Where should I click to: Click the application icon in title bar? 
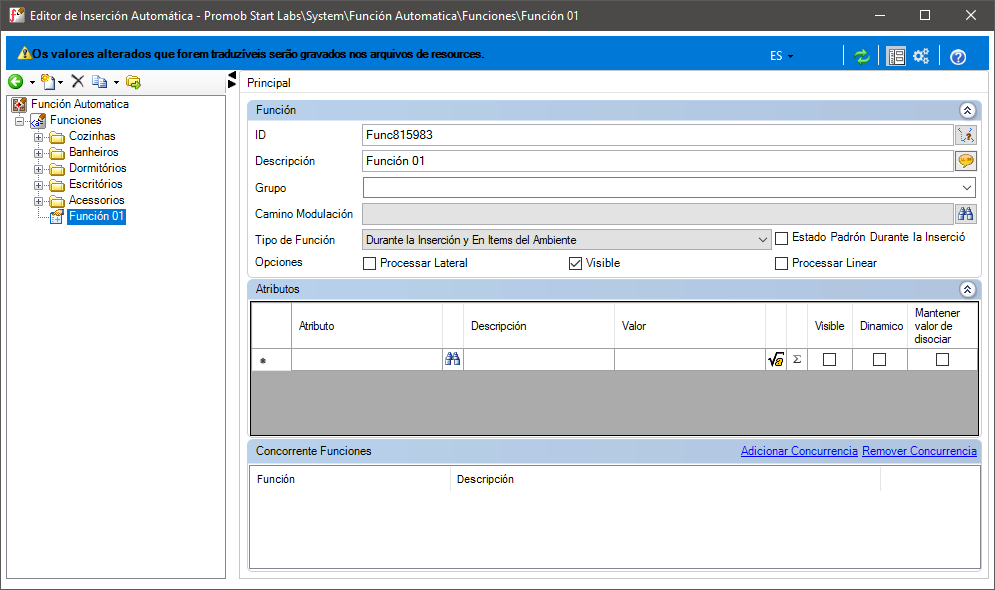(16, 15)
